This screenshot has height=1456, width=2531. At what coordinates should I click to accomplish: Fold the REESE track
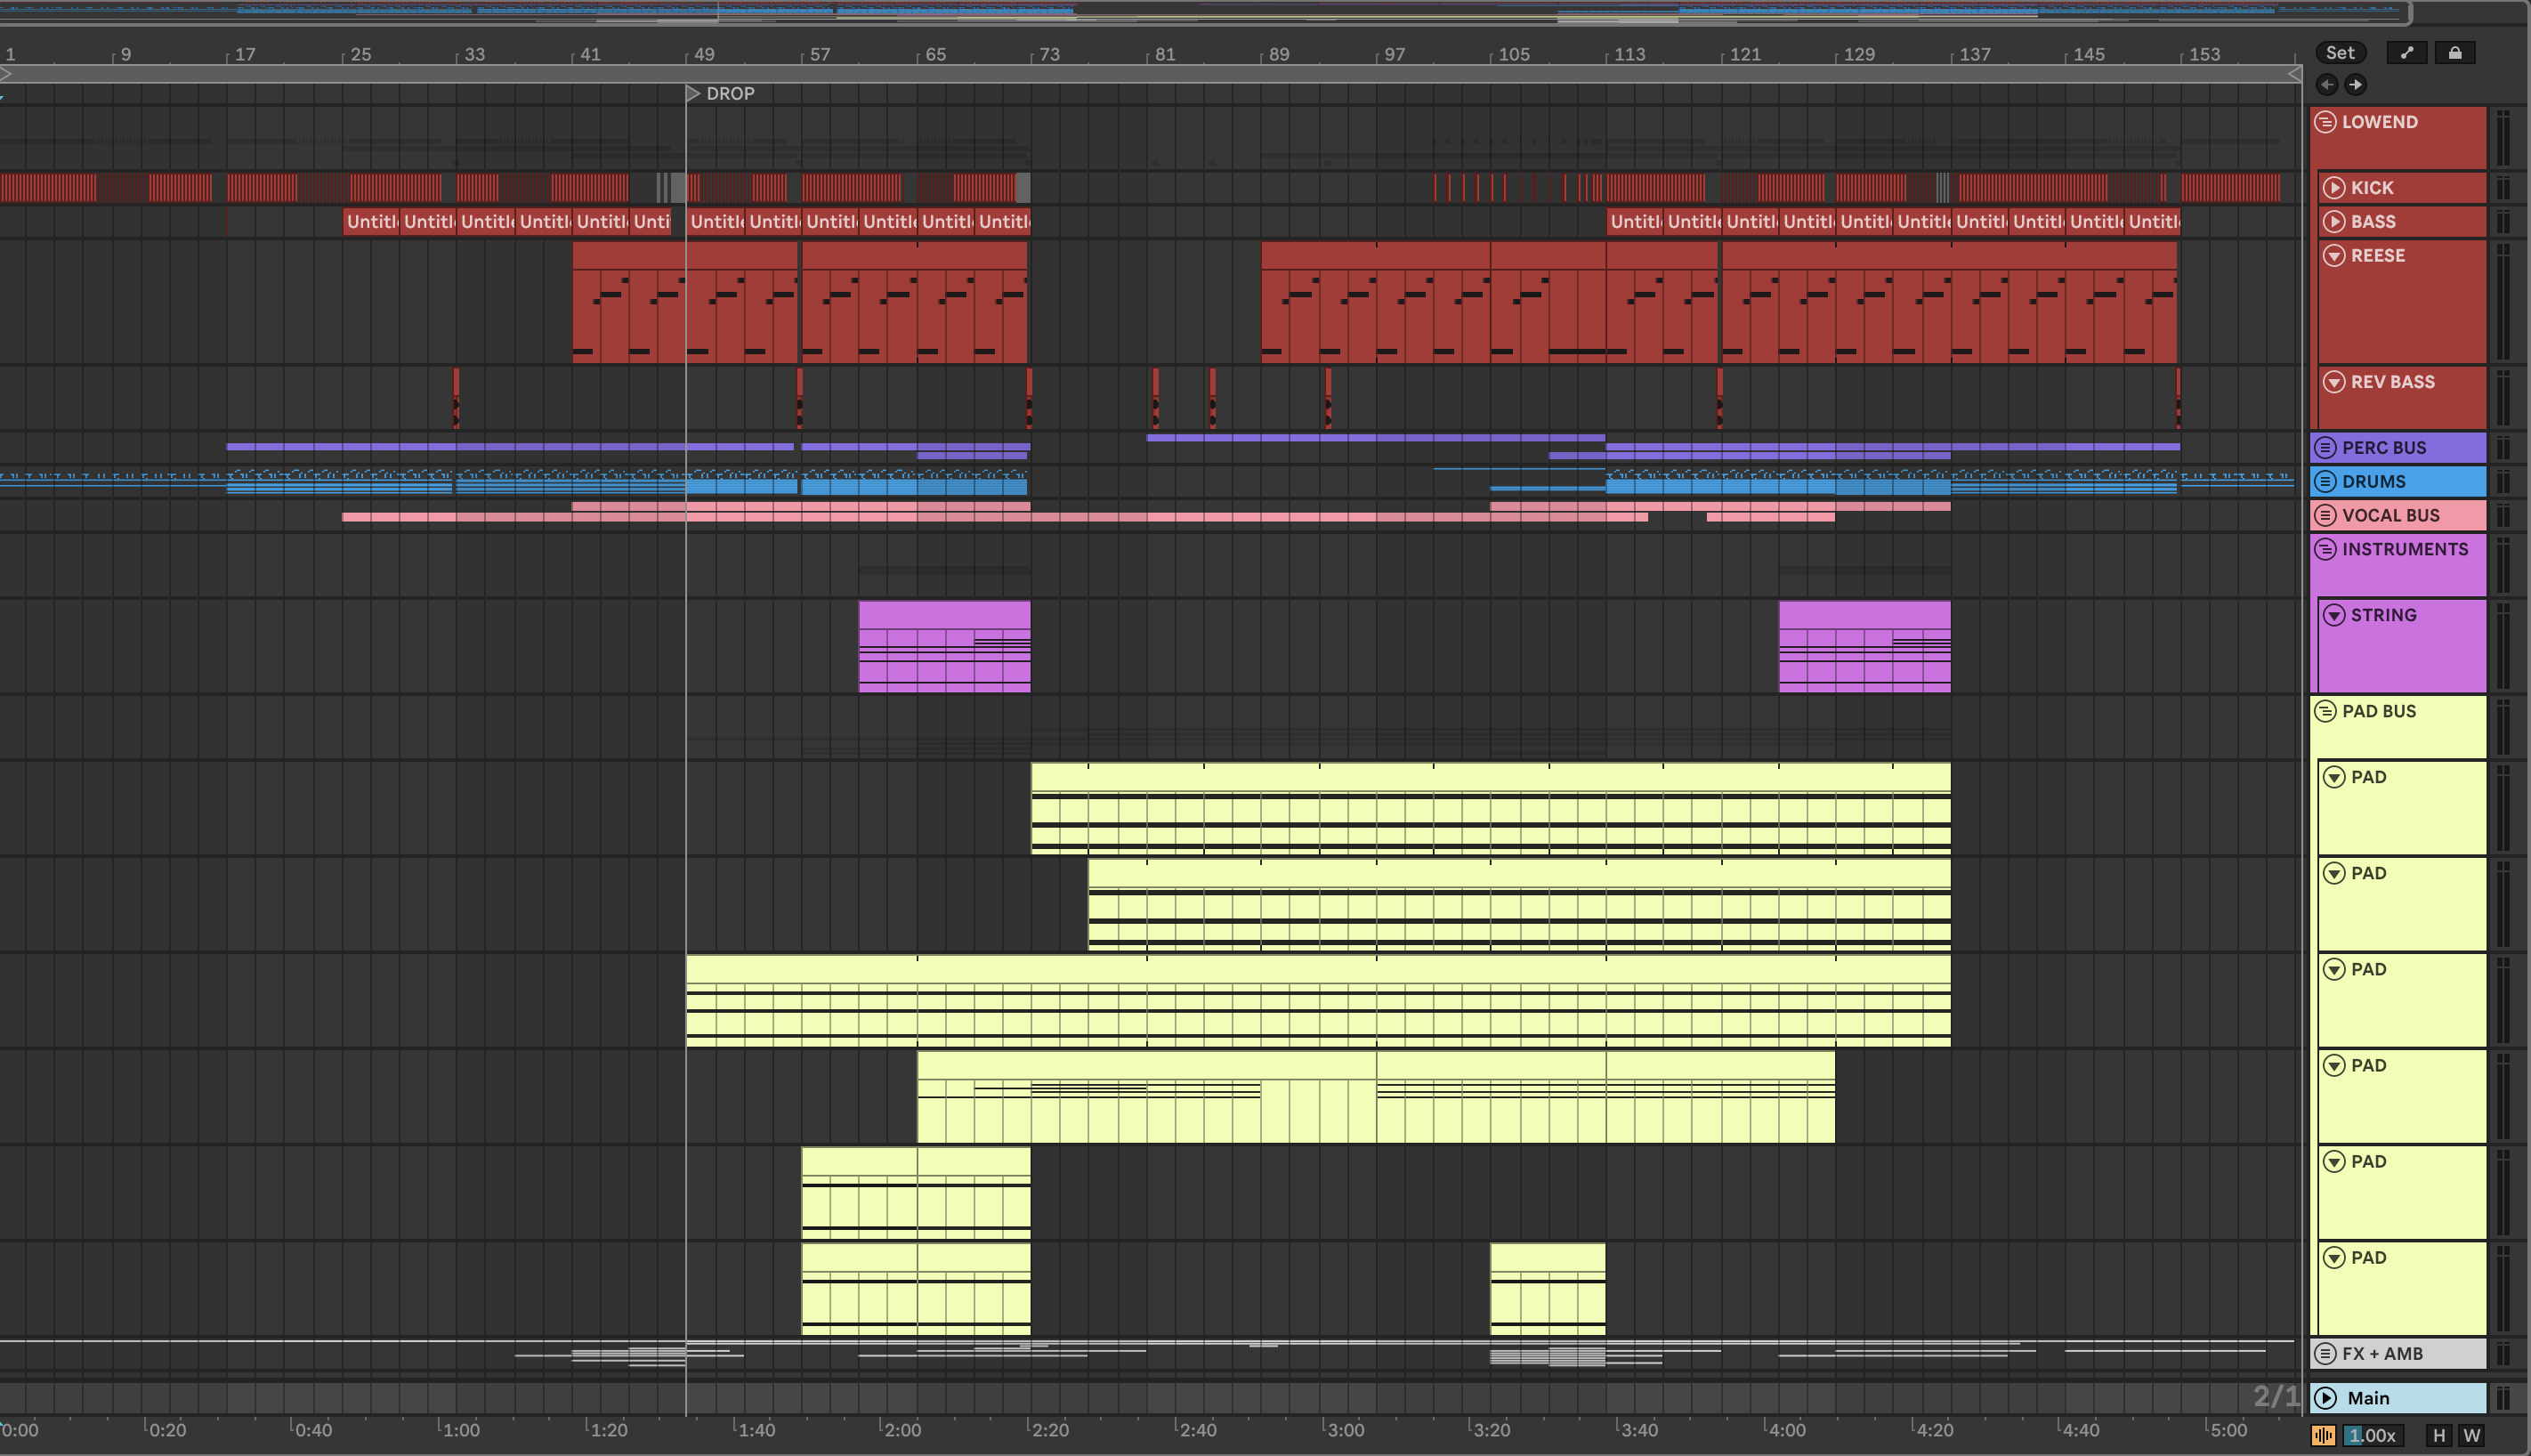[x=2334, y=255]
